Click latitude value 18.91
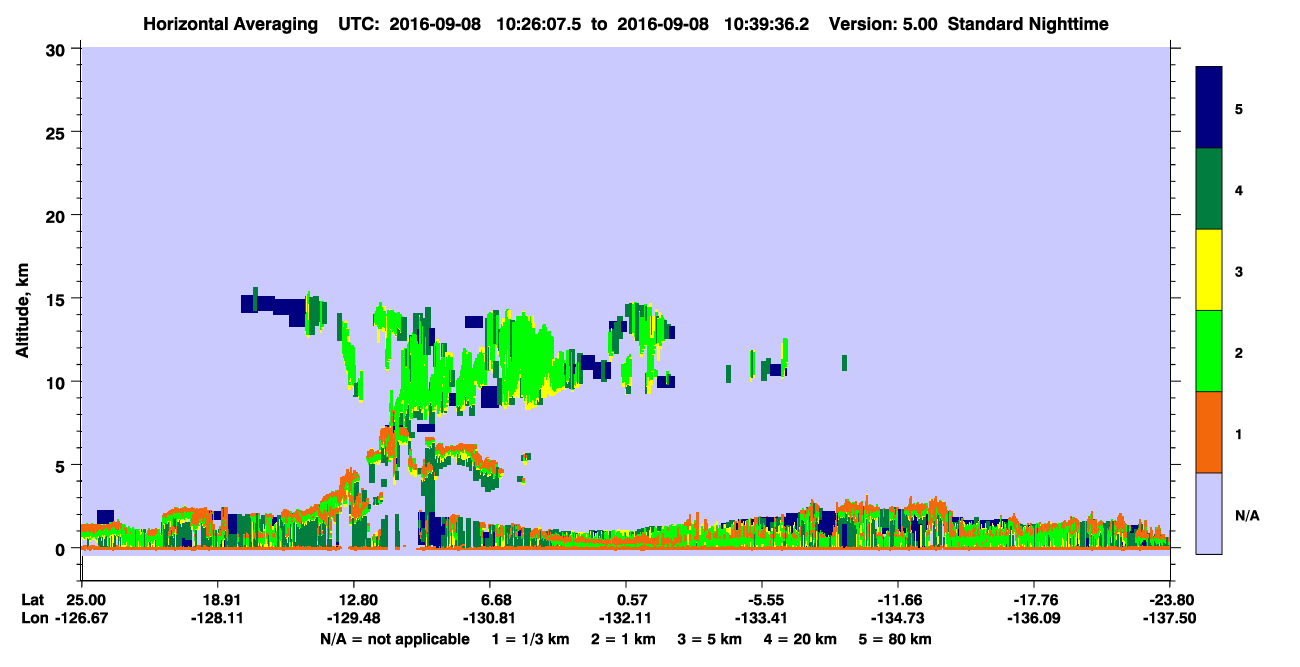 [x=217, y=600]
